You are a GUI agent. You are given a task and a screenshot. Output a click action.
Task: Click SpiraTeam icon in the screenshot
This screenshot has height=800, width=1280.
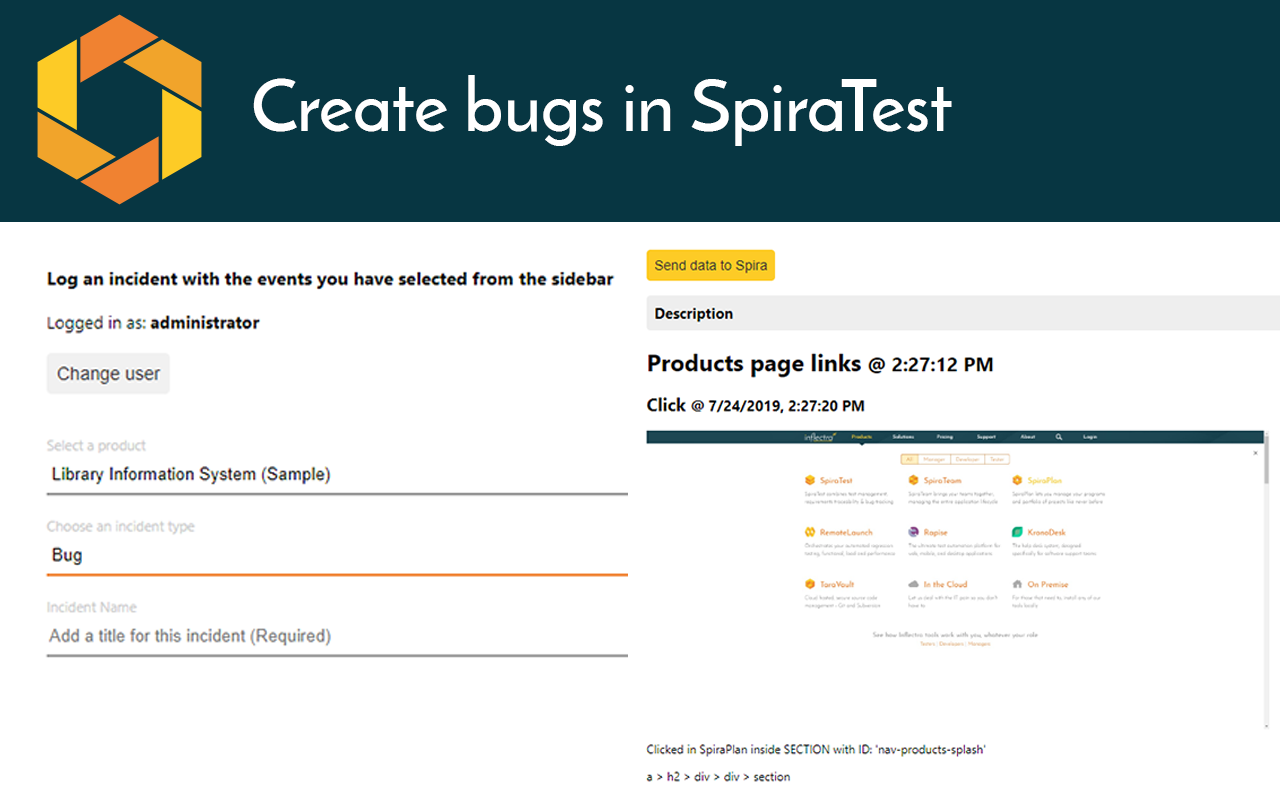pos(913,481)
